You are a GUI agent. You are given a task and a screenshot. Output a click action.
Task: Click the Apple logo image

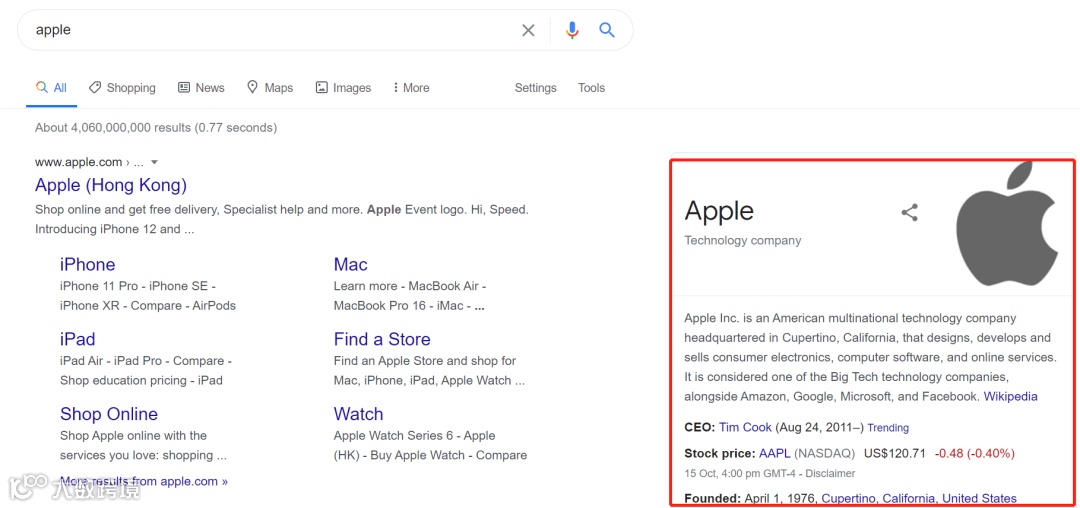click(x=1006, y=224)
